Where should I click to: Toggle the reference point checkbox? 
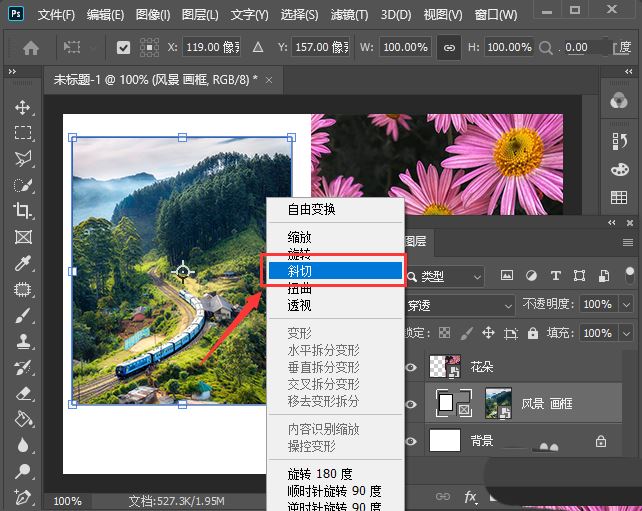point(123,47)
